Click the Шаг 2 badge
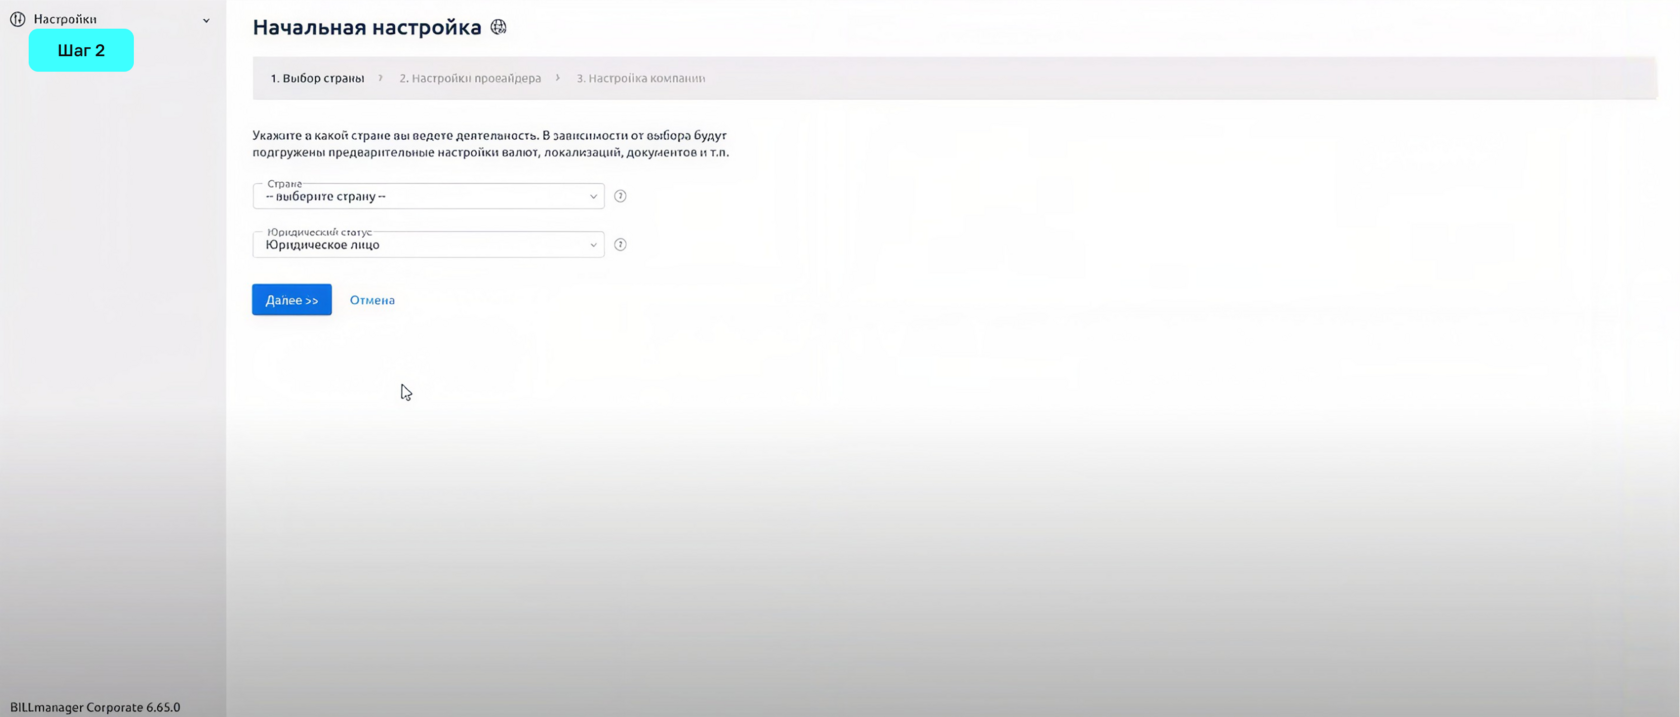 click(81, 50)
